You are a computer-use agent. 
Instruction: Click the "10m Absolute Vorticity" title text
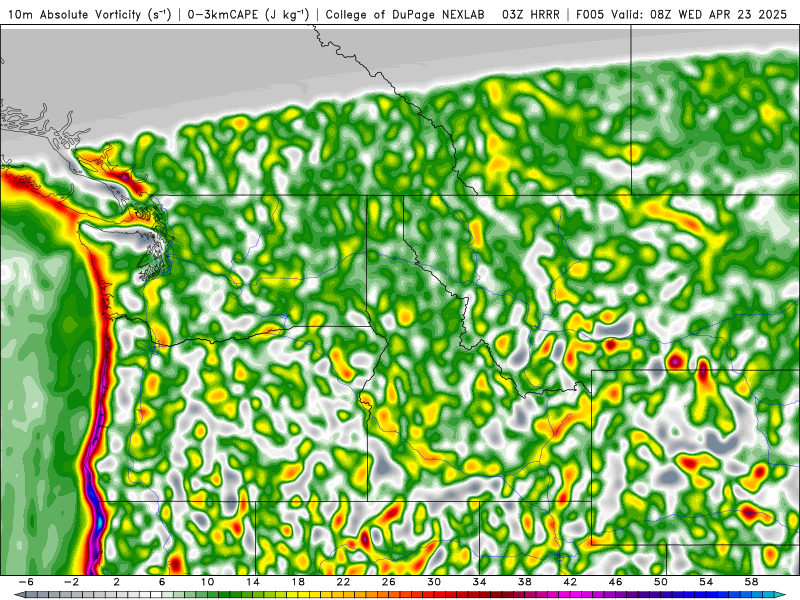click(x=74, y=14)
